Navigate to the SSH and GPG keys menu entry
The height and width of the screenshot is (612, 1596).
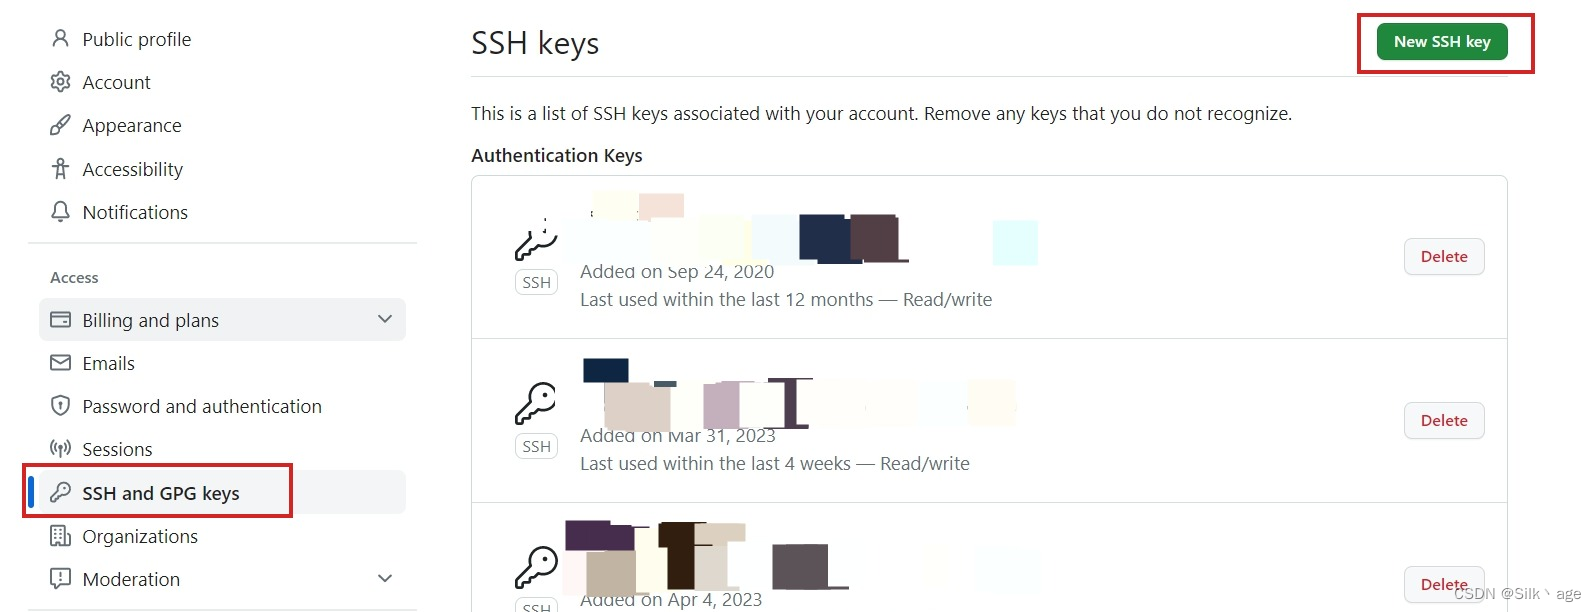point(161,492)
